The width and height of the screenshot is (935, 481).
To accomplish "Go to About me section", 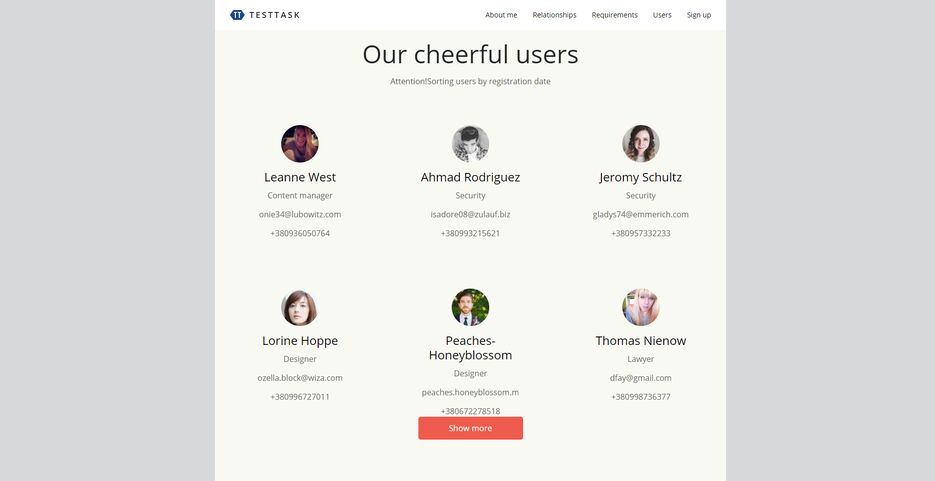I will tap(501, 15).
